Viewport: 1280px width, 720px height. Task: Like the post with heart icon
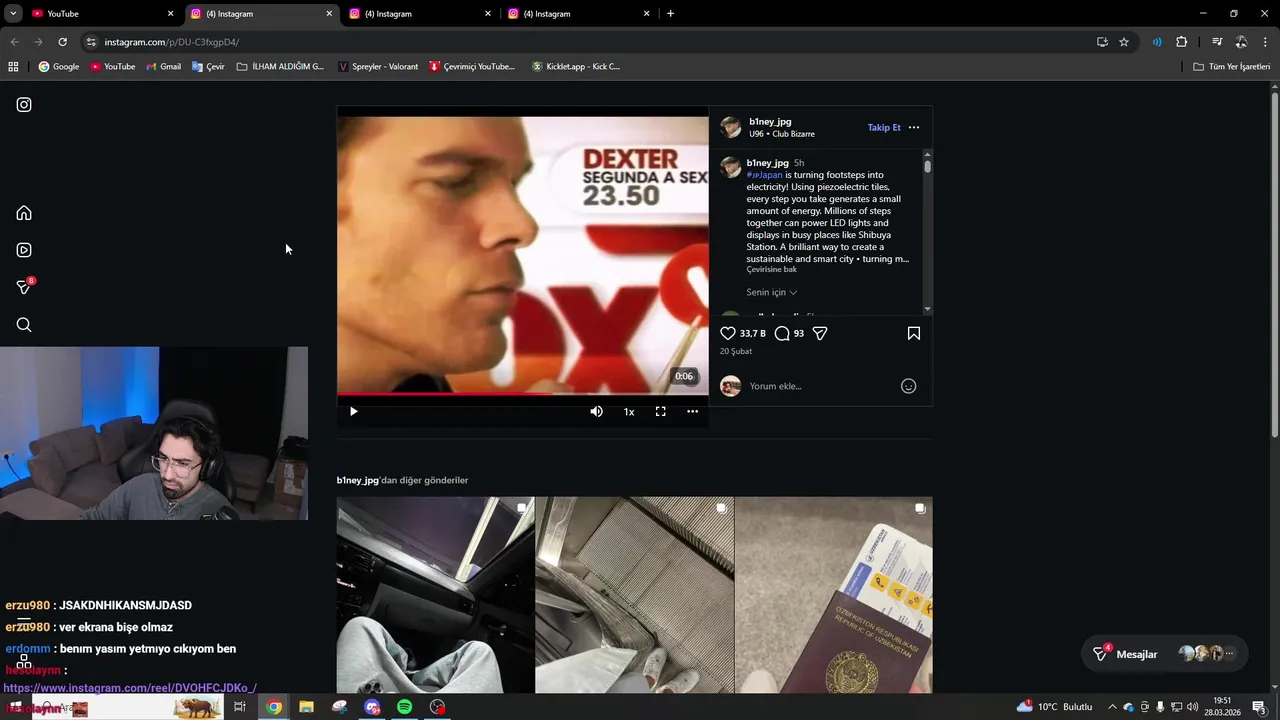click(728, 333)
